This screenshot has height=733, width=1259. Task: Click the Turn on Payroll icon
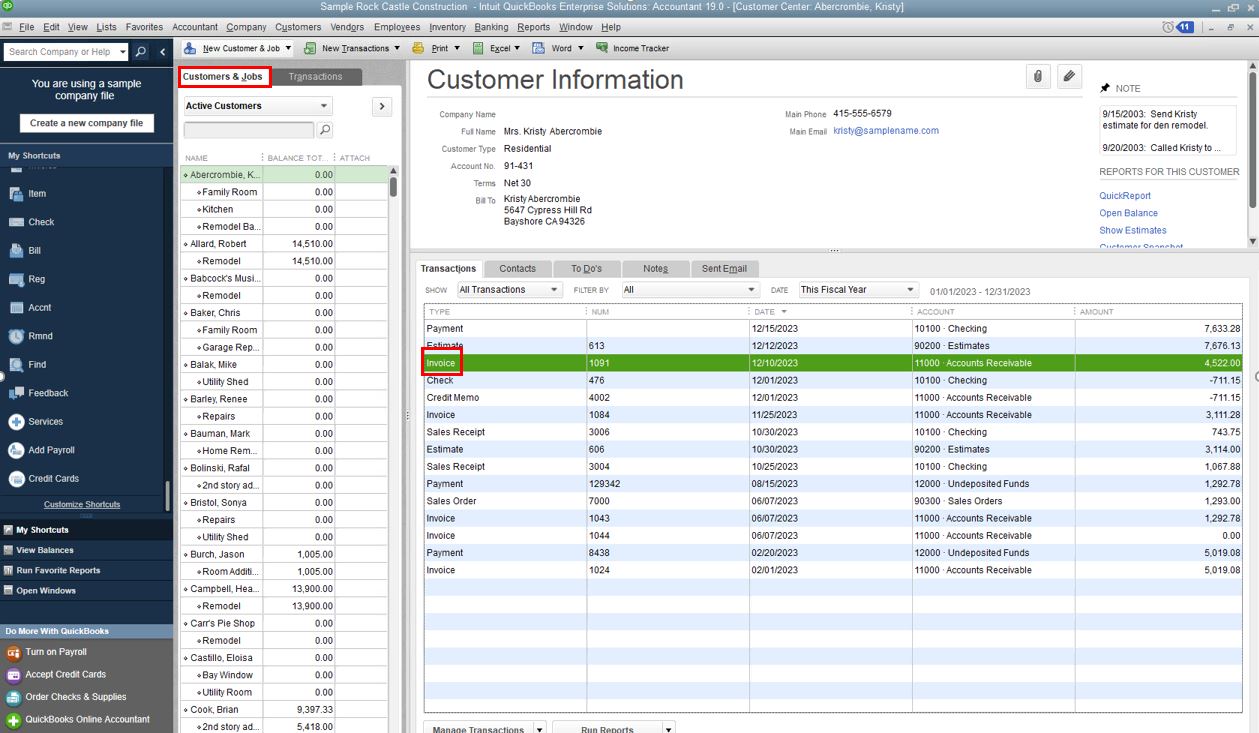coord(14,652)
